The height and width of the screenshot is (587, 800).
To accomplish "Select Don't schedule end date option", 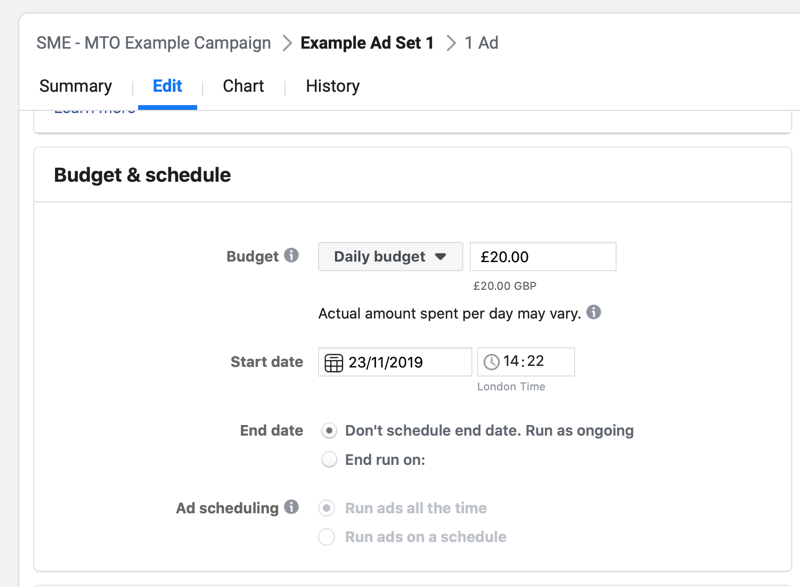I will click(329, 431).
